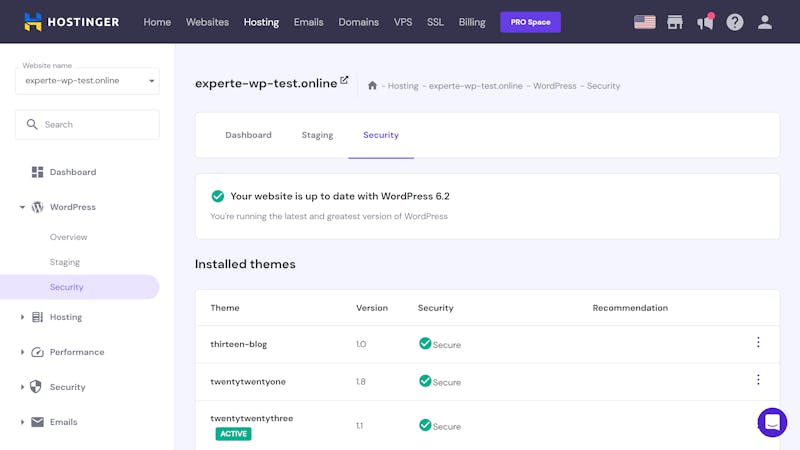Open Overview under WordPress sidebar

[68, 237]
